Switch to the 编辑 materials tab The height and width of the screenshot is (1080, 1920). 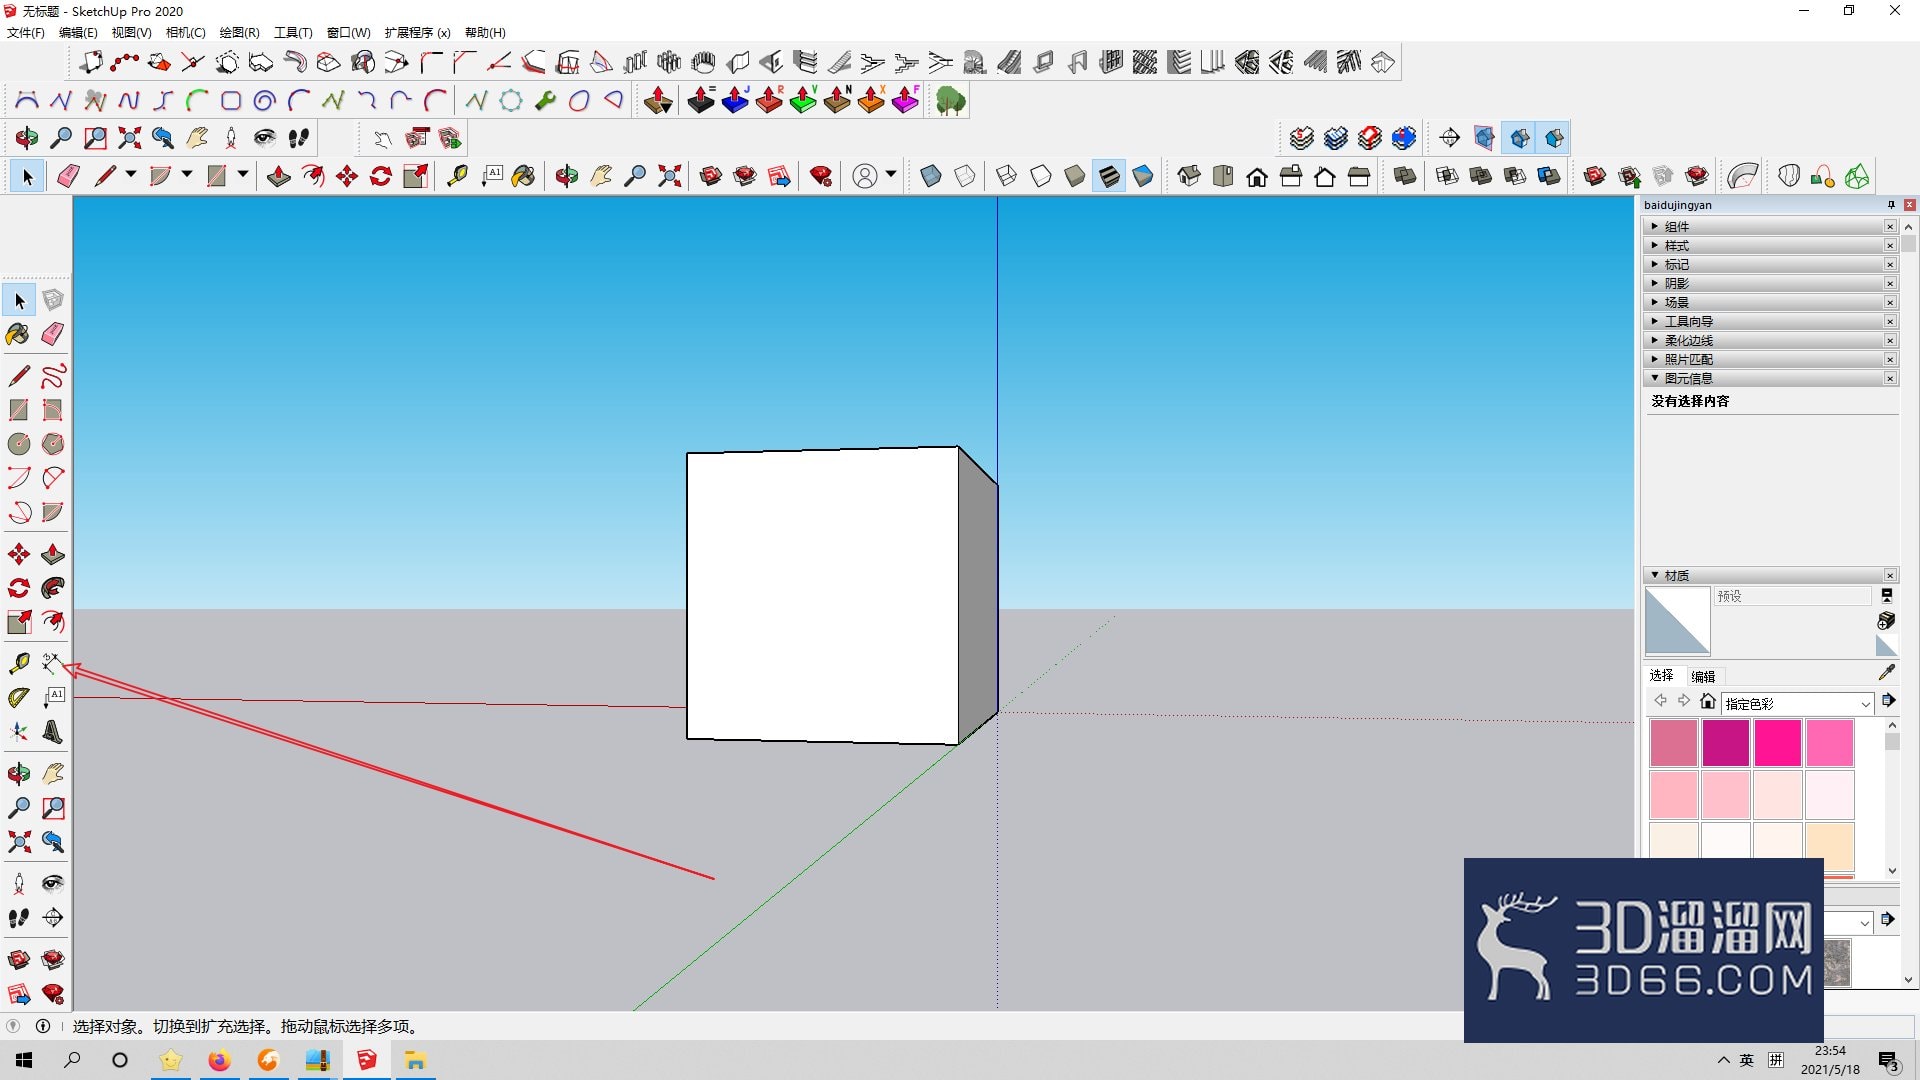(1704, 677)
